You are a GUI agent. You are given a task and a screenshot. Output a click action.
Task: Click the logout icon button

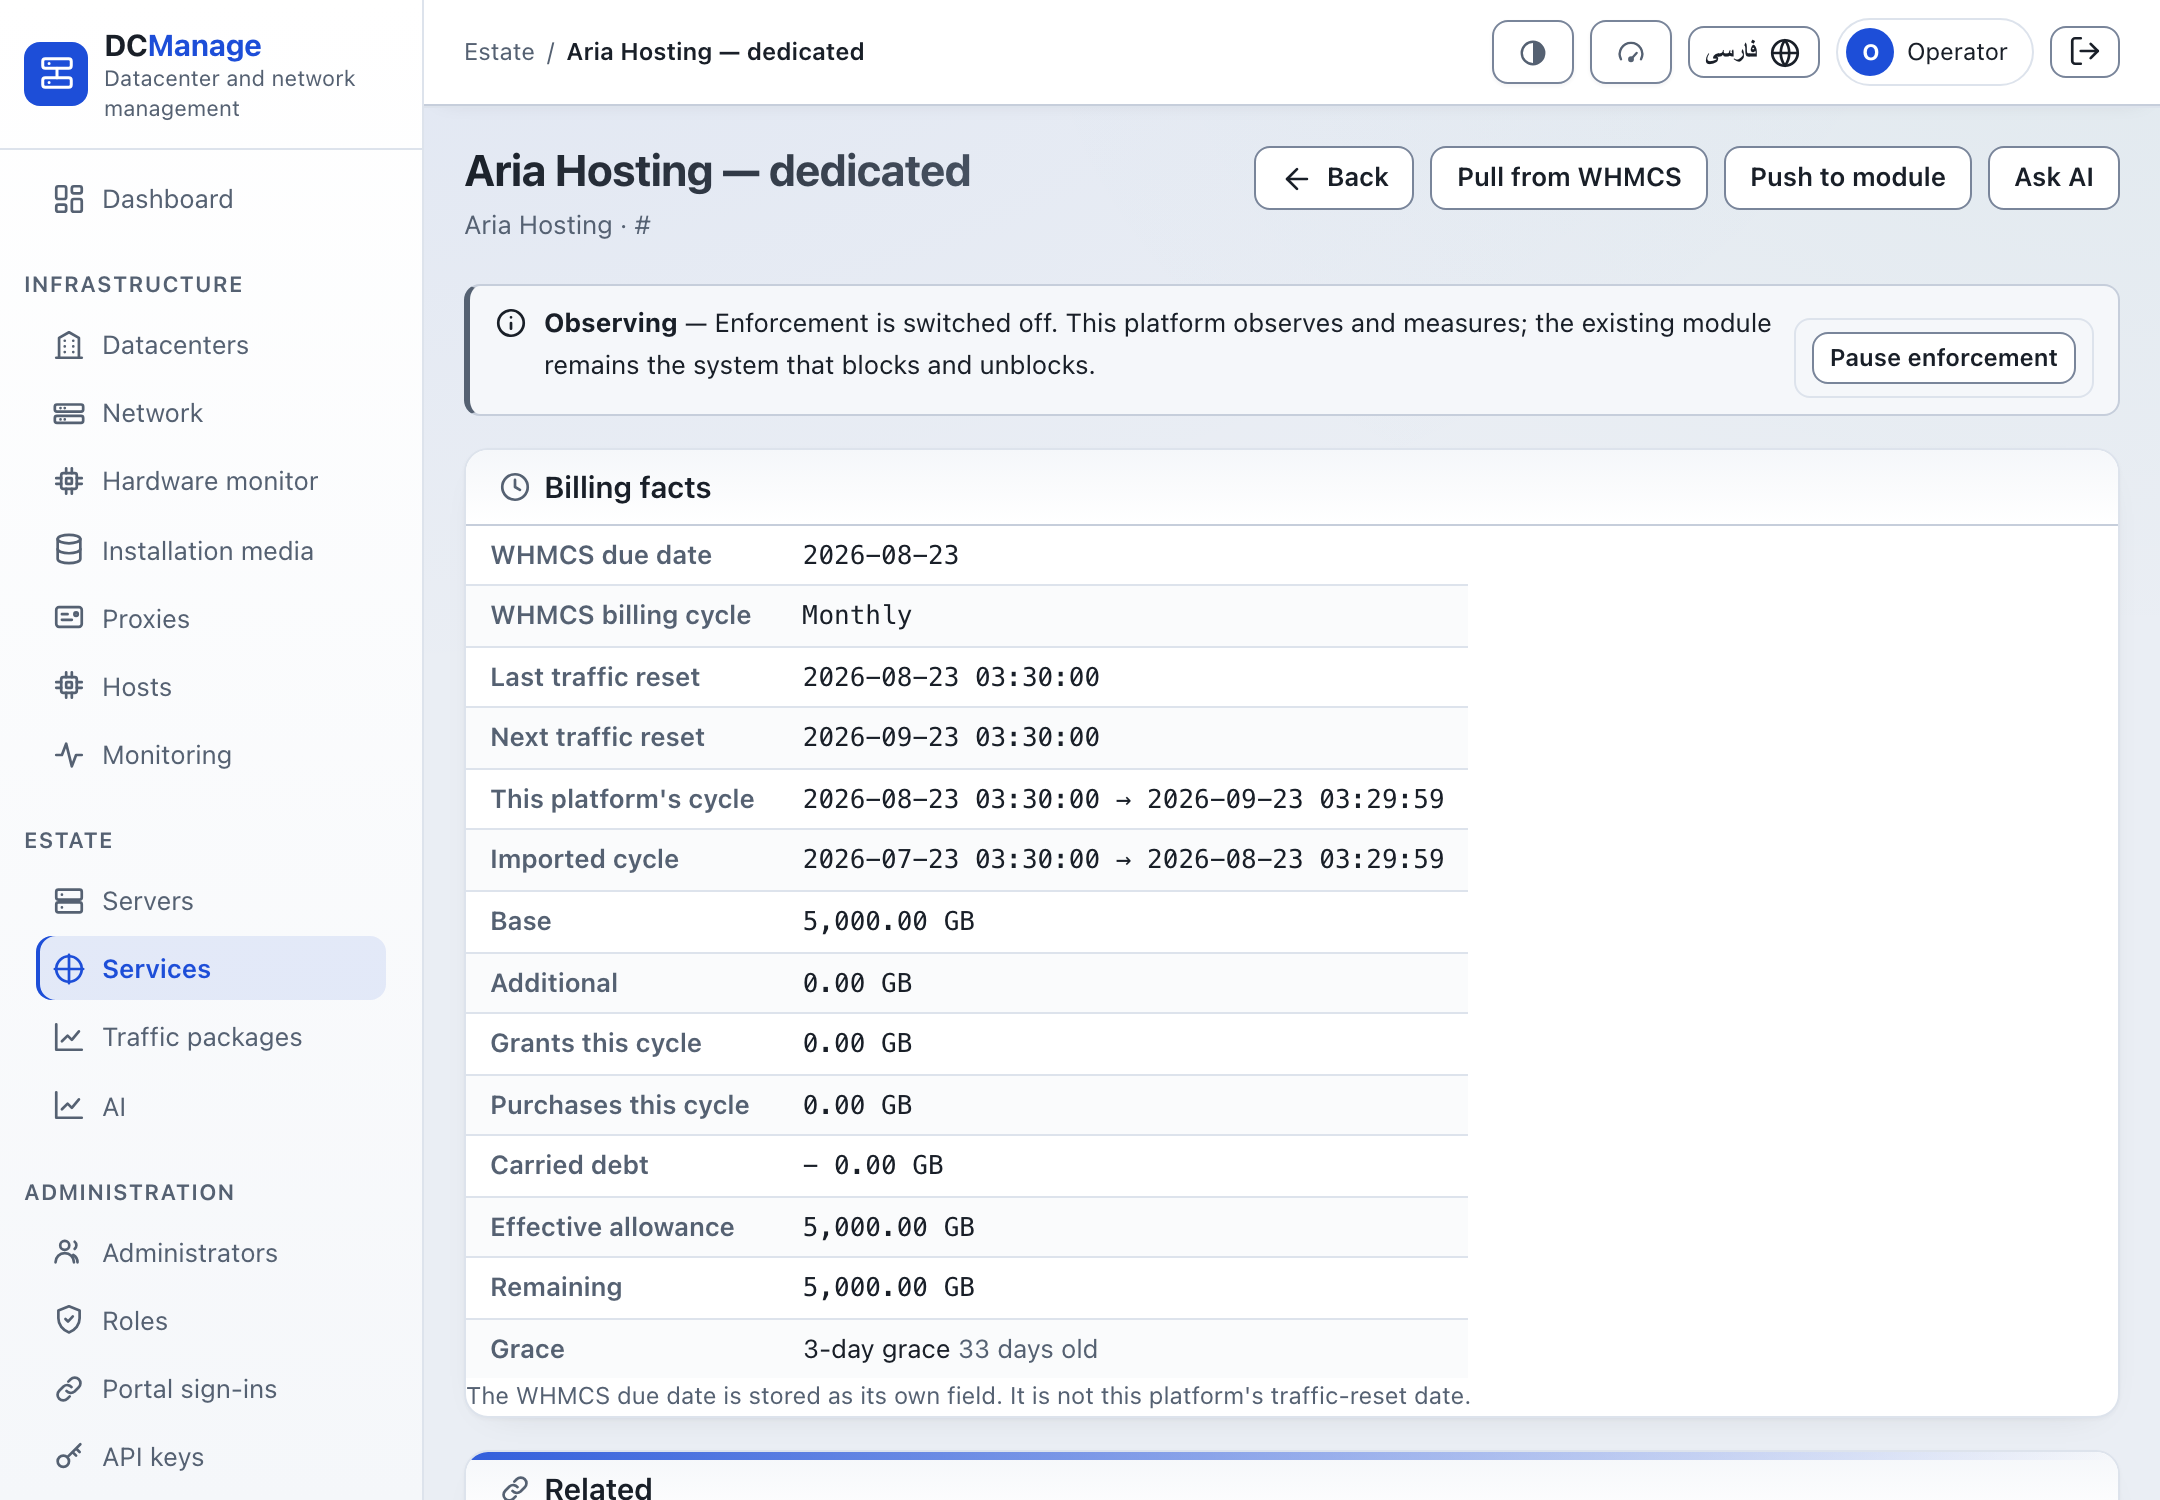2084,52
